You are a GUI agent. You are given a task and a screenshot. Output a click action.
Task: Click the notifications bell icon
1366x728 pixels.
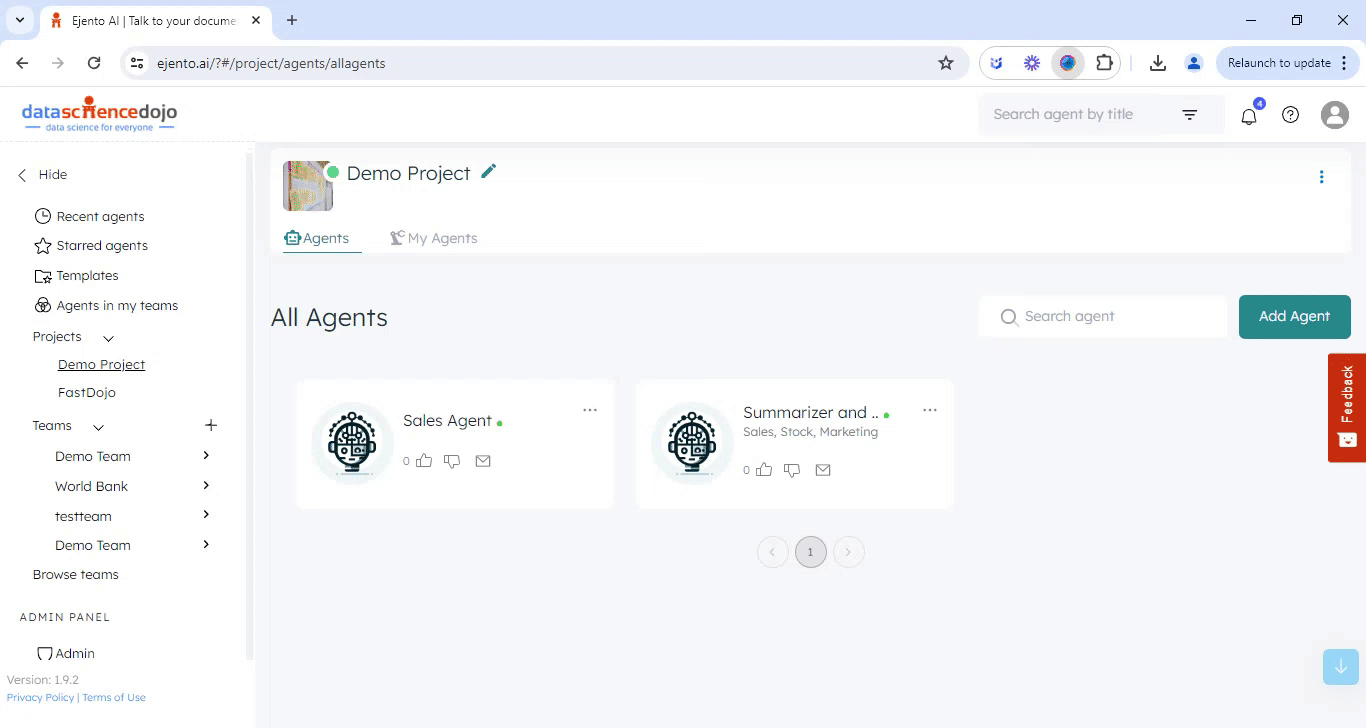tap(1249, 116)
